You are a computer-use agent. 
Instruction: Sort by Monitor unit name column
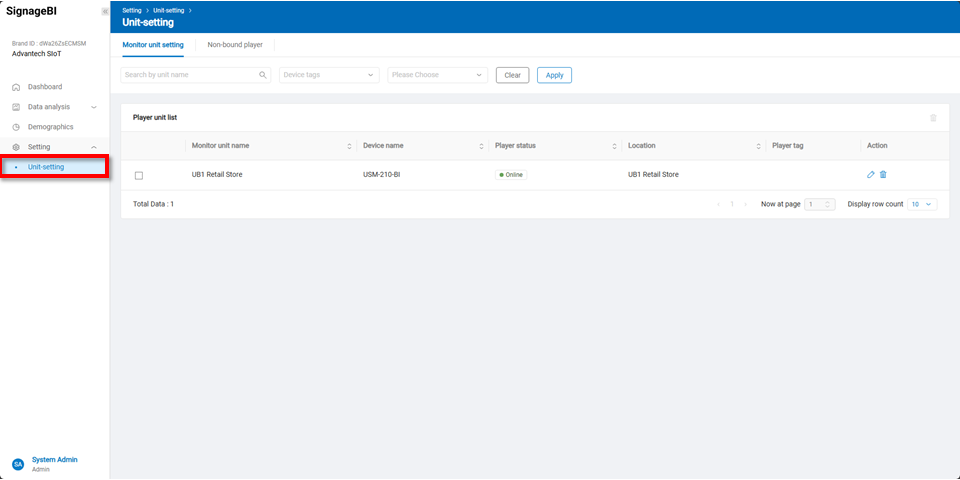pyautogui.click(x=349, y=146)
